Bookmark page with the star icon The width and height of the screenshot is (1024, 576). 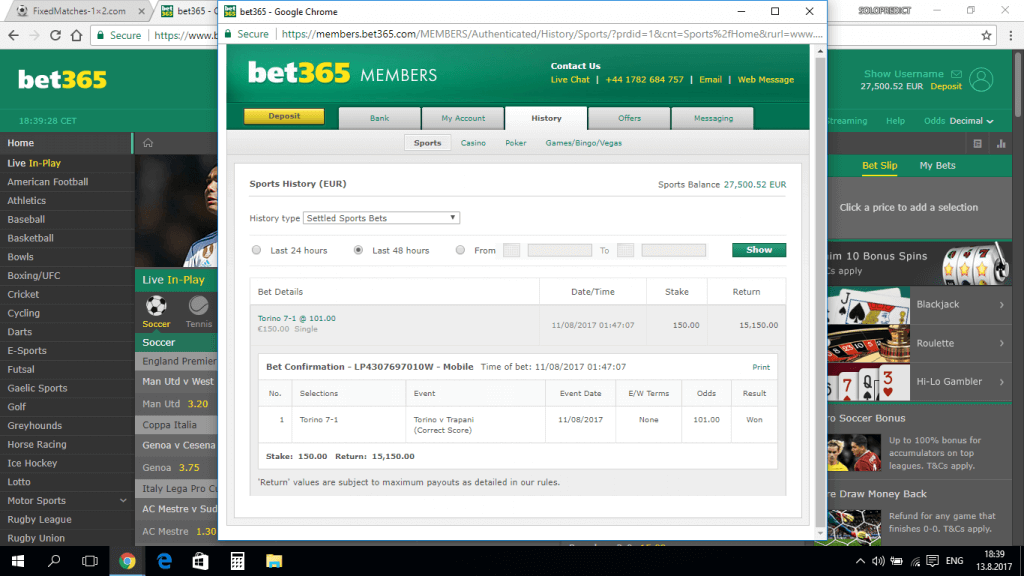(986, 35)
